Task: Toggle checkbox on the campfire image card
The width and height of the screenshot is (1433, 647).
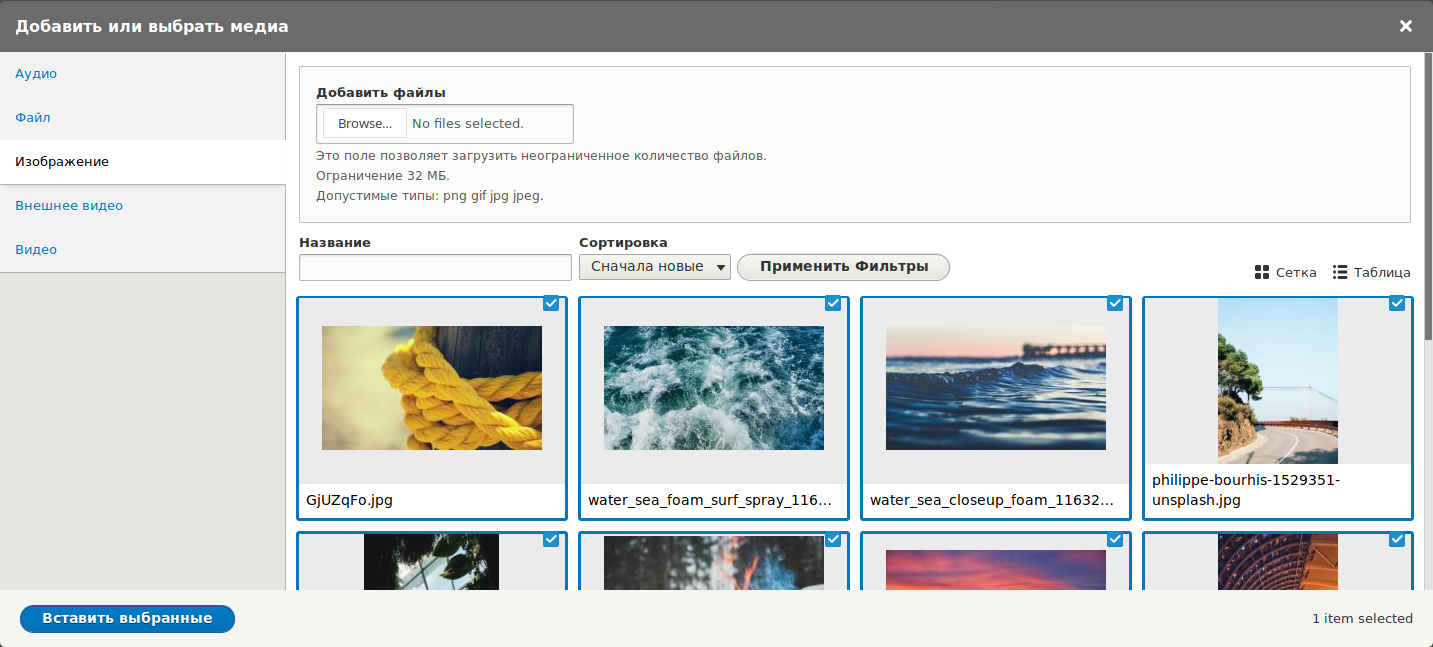Action: 833,540
